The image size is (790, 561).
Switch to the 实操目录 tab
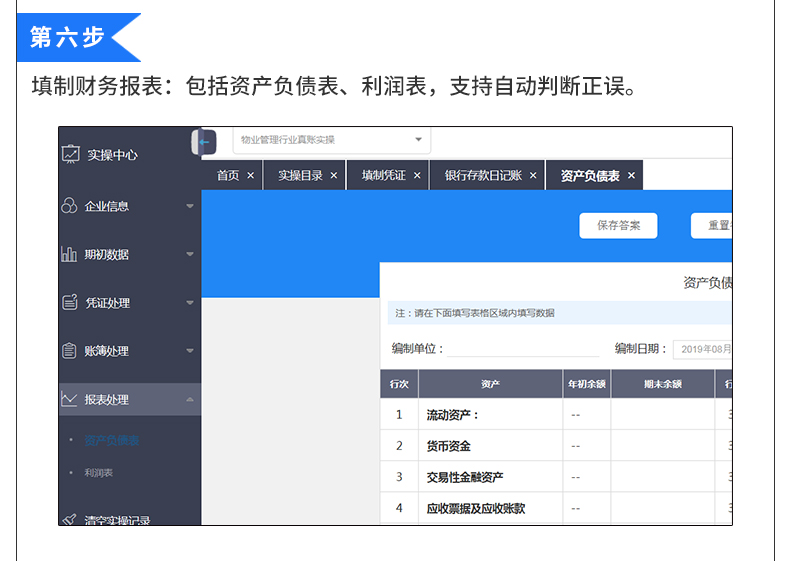[x=300, y=175]
